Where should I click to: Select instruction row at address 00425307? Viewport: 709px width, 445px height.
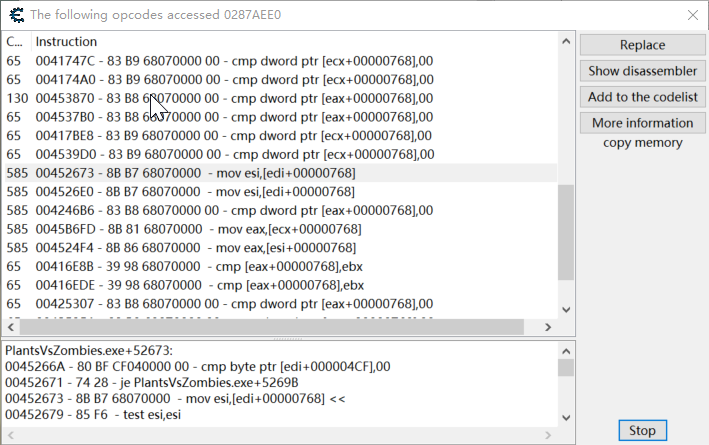[280, 303]
